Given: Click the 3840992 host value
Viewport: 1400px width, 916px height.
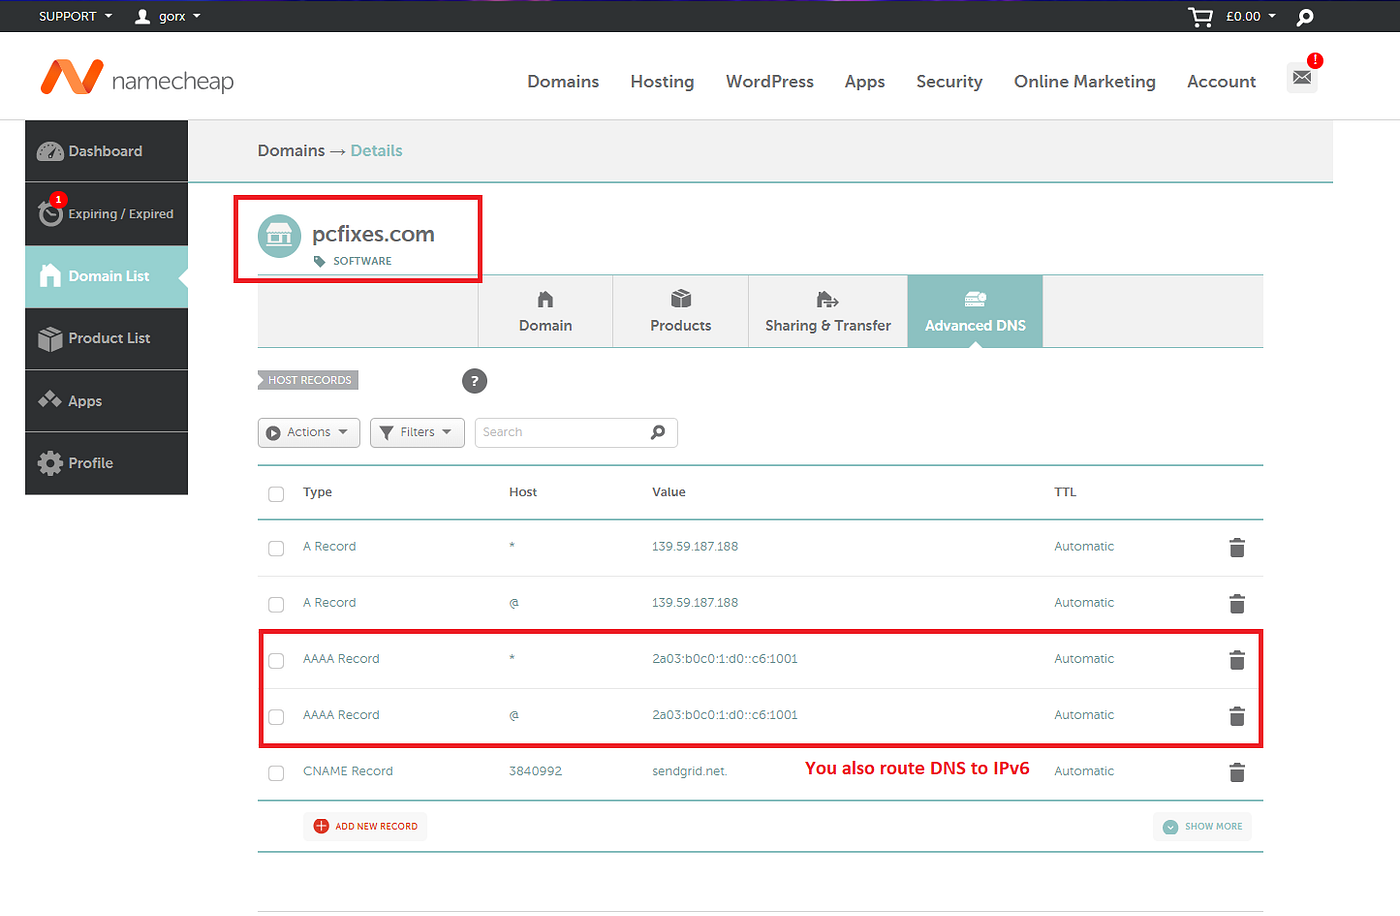Looking at the screenshot, I should click(535, 771).
